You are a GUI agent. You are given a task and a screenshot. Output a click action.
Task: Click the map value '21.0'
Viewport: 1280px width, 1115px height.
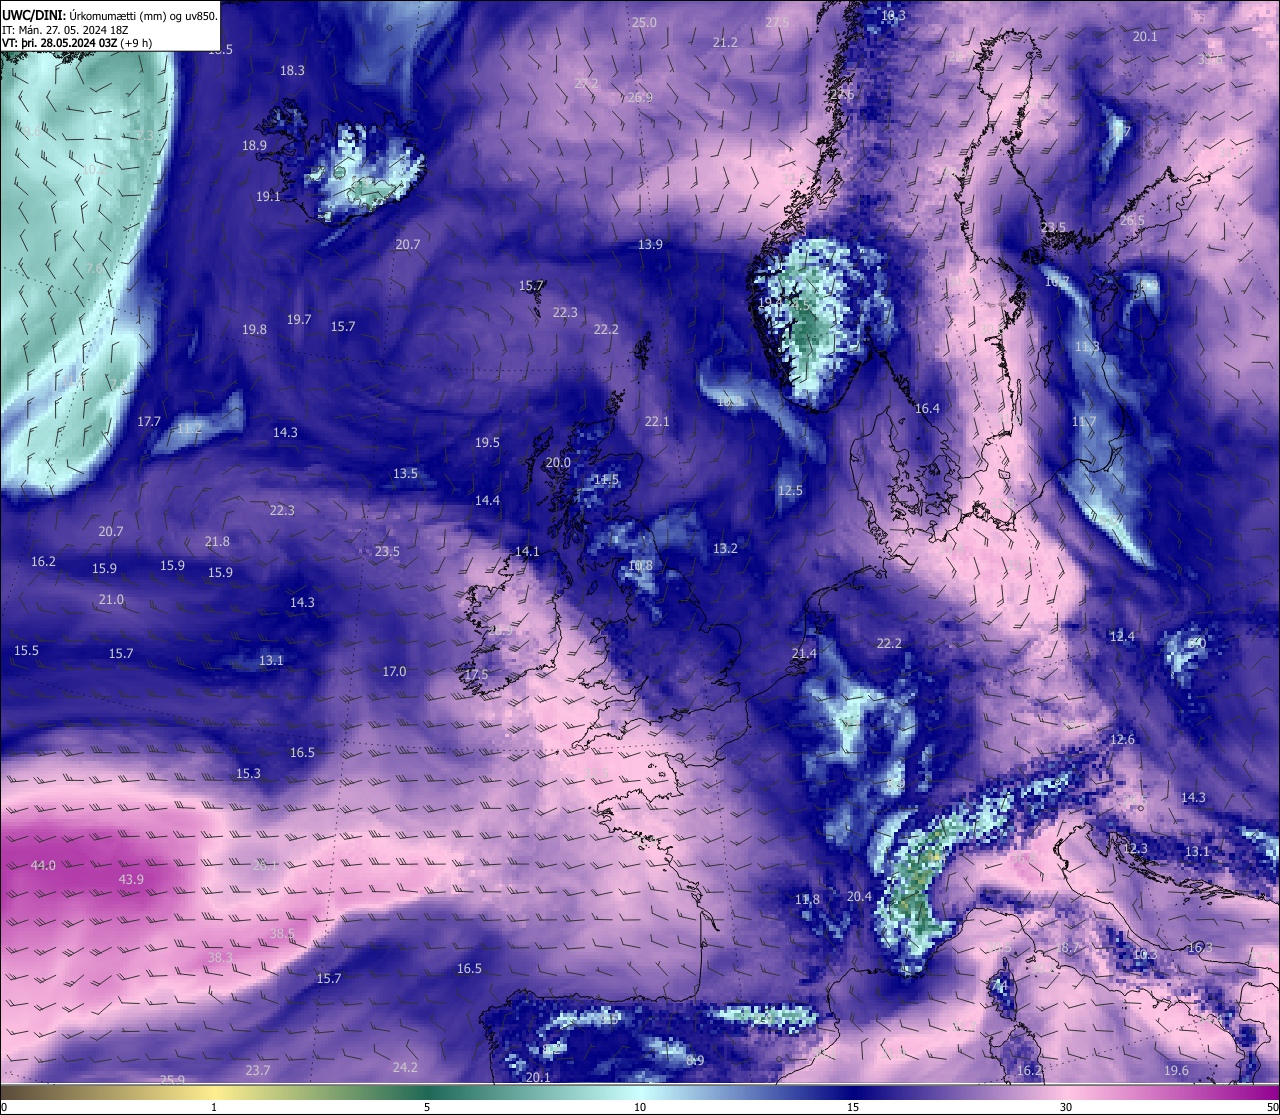tap(111, 599)
